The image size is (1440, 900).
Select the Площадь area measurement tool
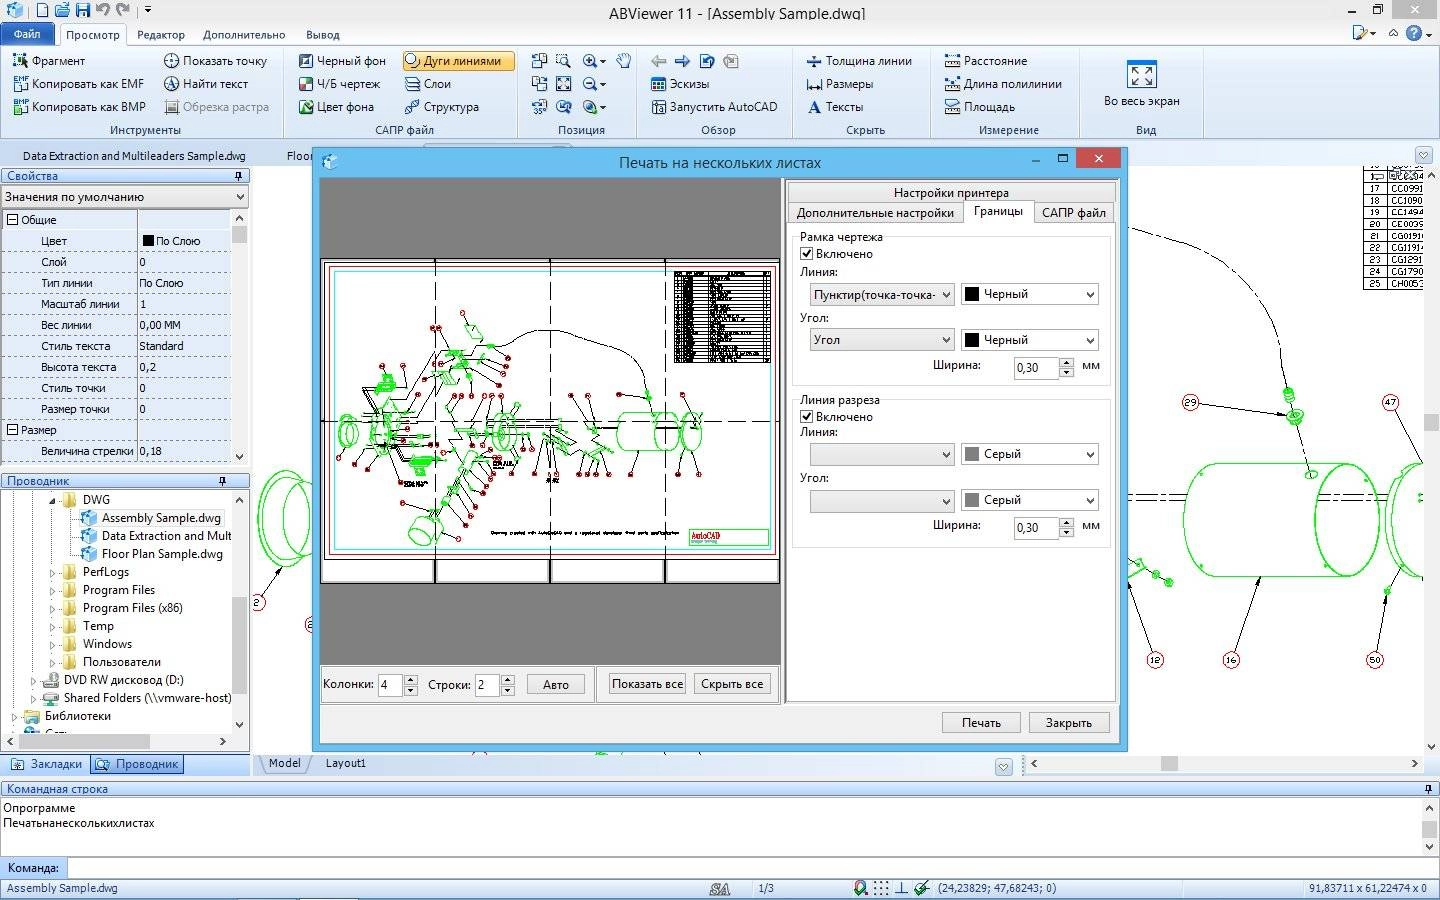point(979,107)
